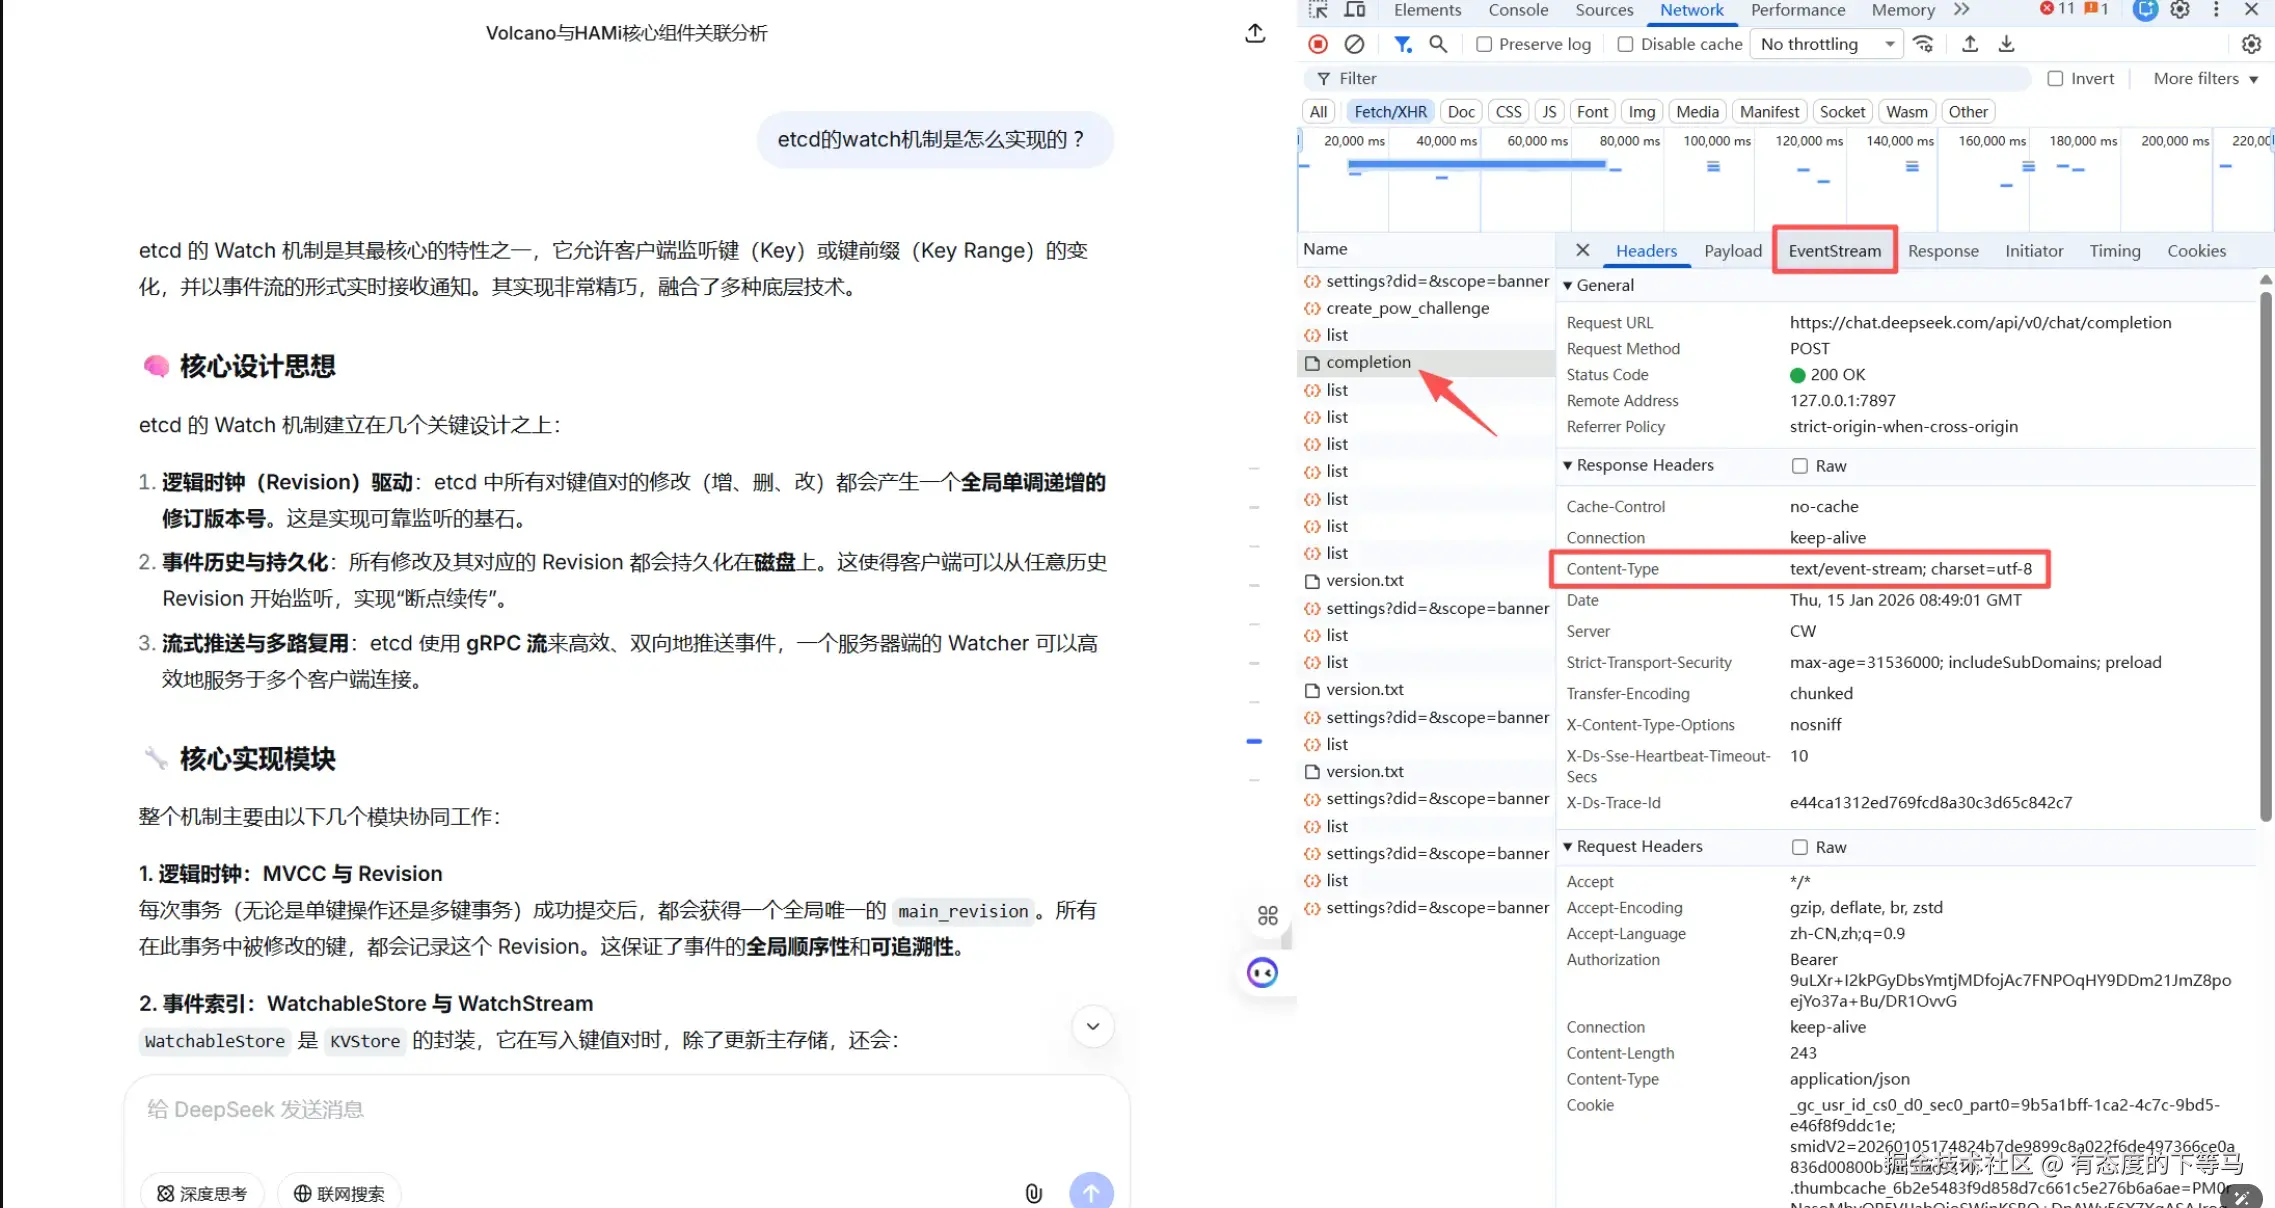Image resolution: width=2275 pixels, height=1208 pixels.
Task: Tick the Invert filter checkbox
Action: (x=2055, y=79)
